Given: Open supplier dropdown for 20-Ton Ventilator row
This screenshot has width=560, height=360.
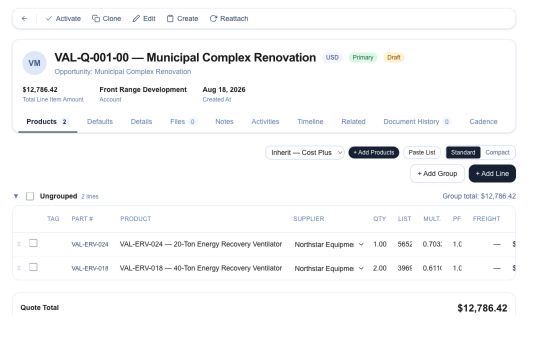Looking at the screenshot, I should pos(329,244).
